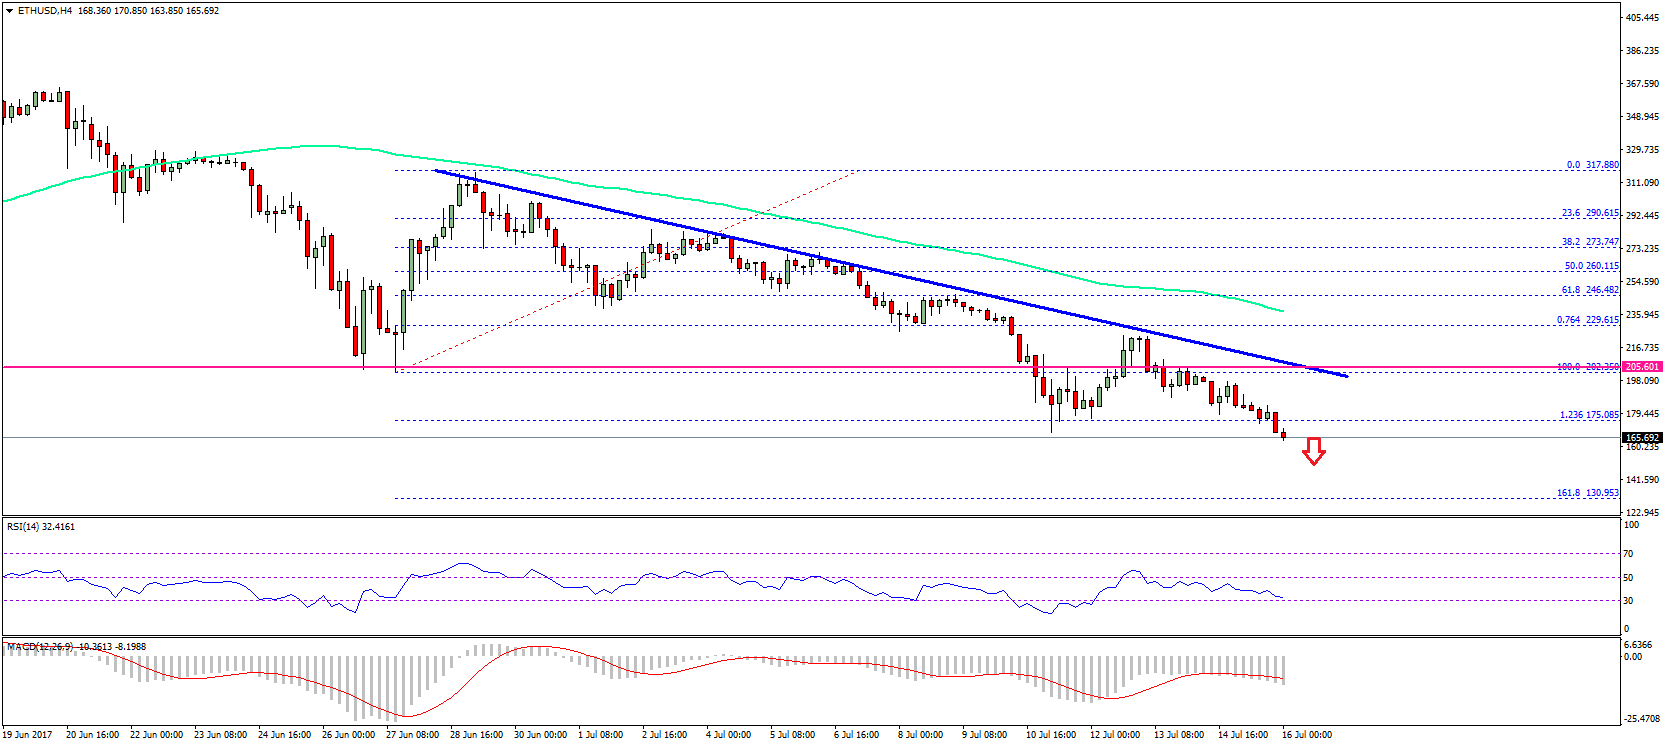Click the 329.735 price axis label

tap(1643, 150)
